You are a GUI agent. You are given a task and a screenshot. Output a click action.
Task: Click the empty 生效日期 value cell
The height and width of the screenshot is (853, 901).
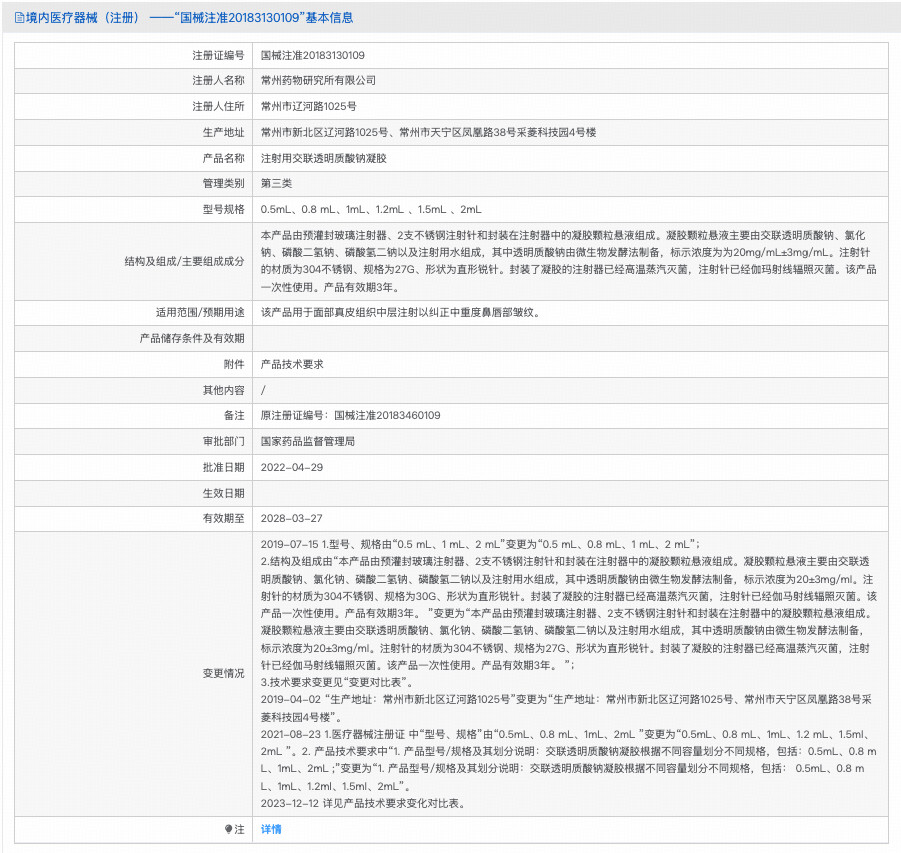[x=570, y=493]
